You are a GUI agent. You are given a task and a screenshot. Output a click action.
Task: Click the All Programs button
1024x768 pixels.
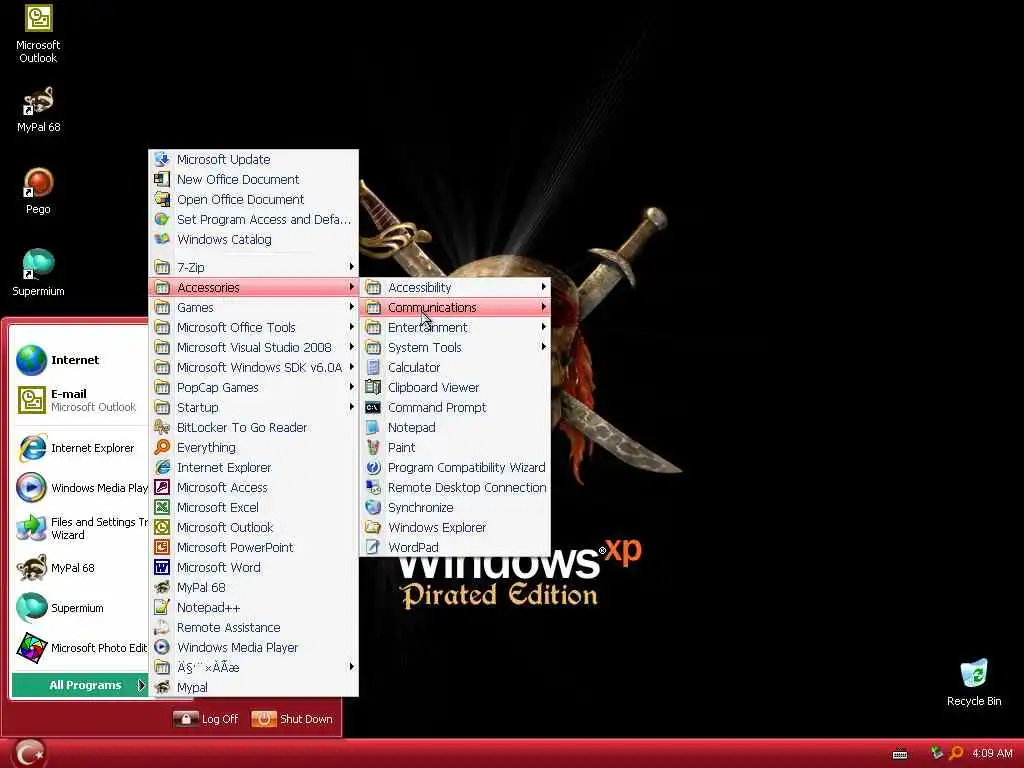pyautogui.click(x=80, y=685)
